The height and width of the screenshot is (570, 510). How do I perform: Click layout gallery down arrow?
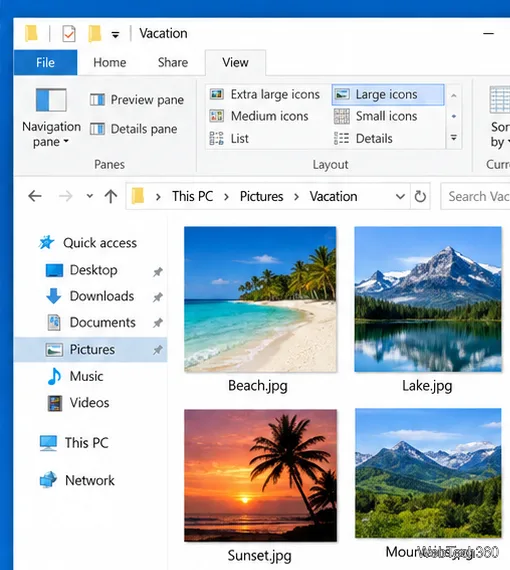click(x=454, y=116)
